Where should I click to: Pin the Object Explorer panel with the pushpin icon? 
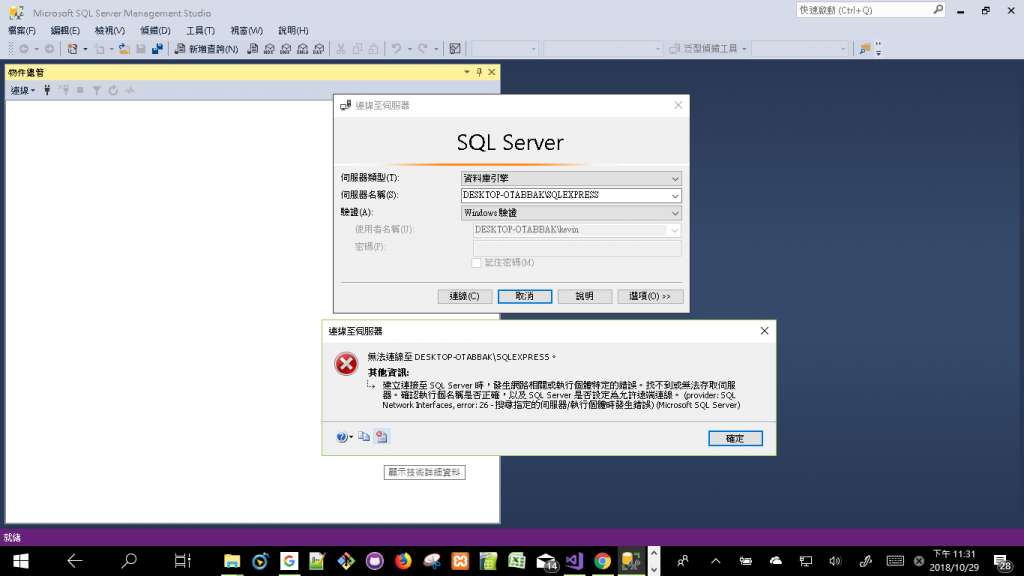479,72
